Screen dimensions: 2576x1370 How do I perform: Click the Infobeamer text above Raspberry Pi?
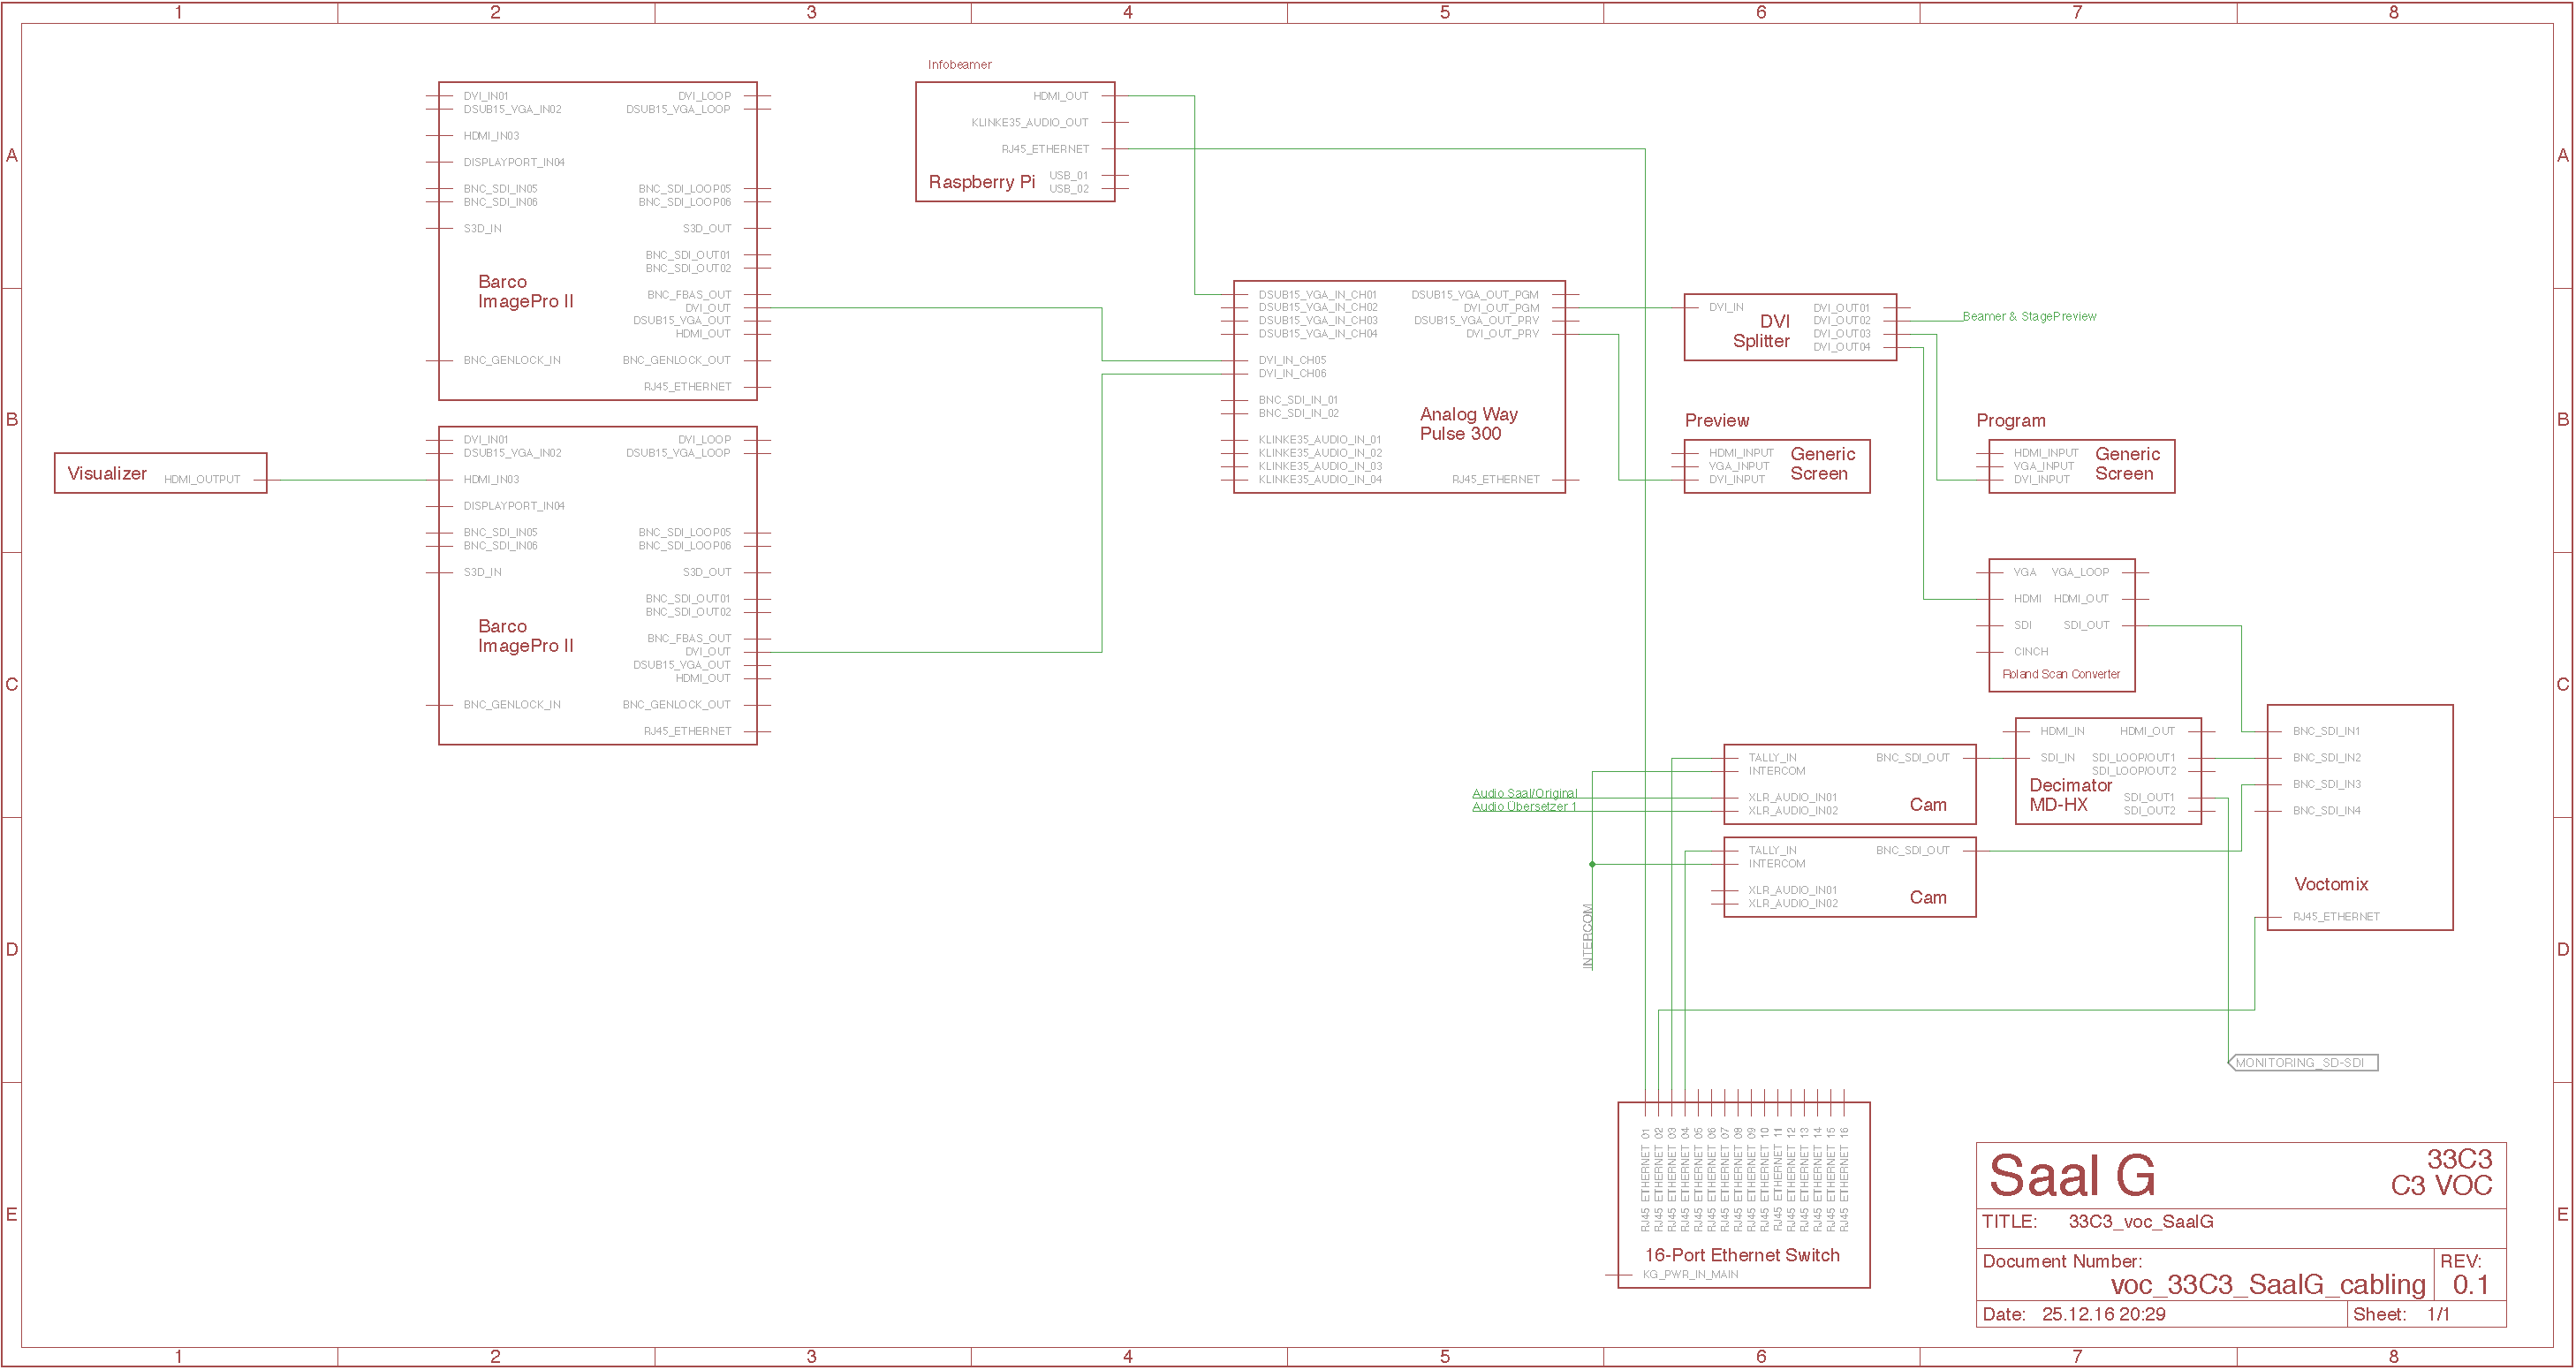click(959, 65)
